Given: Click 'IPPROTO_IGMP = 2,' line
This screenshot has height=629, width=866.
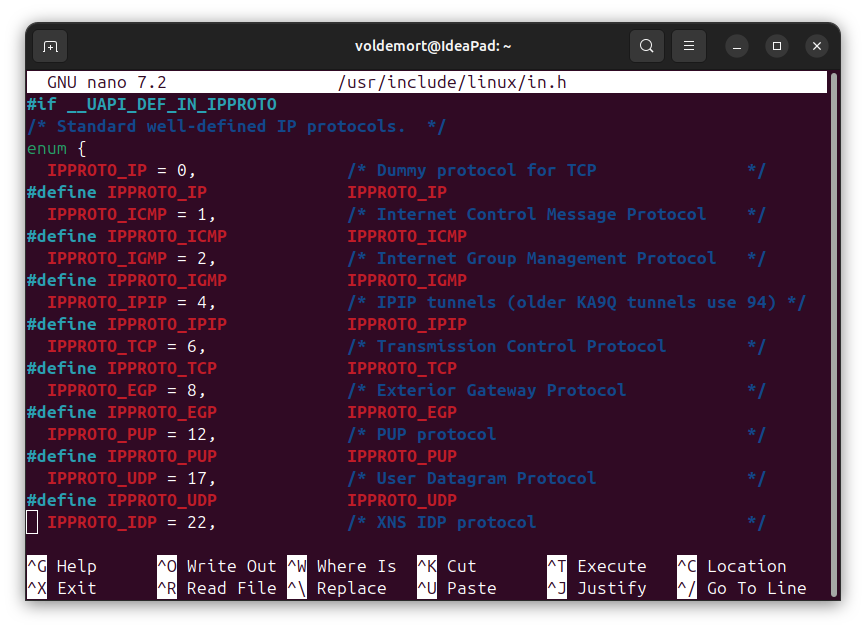Looking at the screenshot, I should (x=131, y=258).
